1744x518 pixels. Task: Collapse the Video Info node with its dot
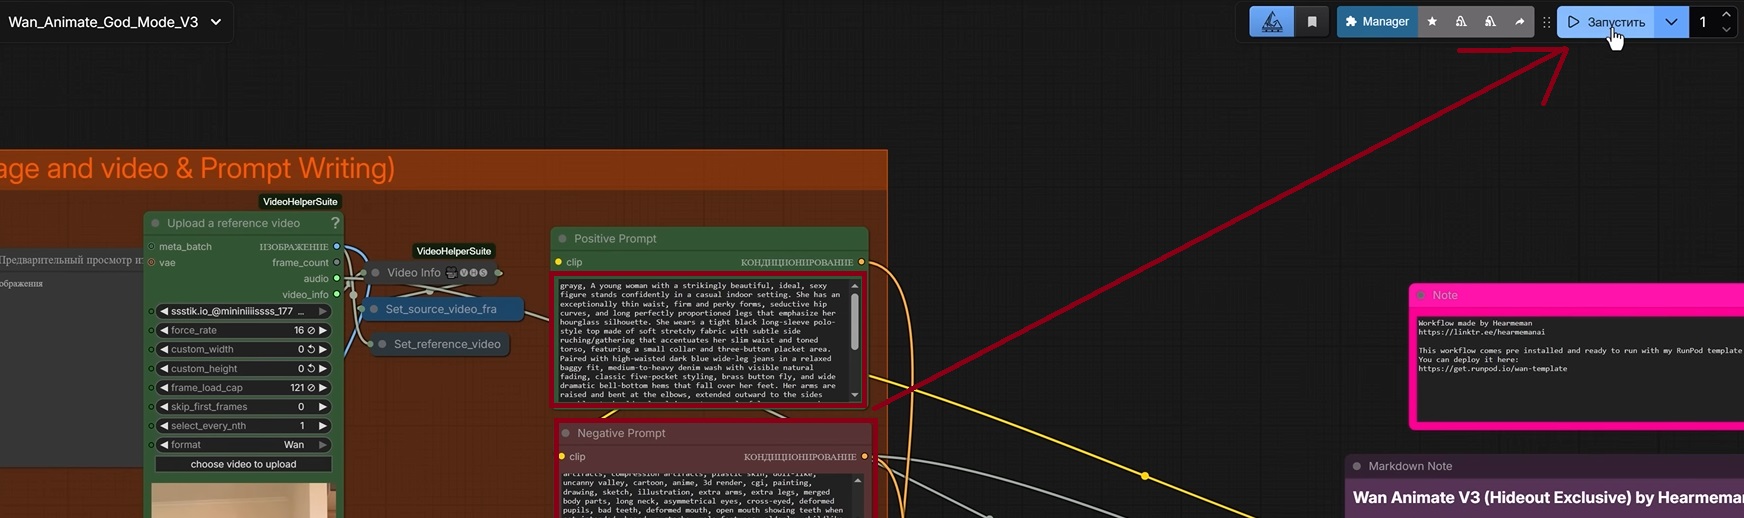[375, 272]
